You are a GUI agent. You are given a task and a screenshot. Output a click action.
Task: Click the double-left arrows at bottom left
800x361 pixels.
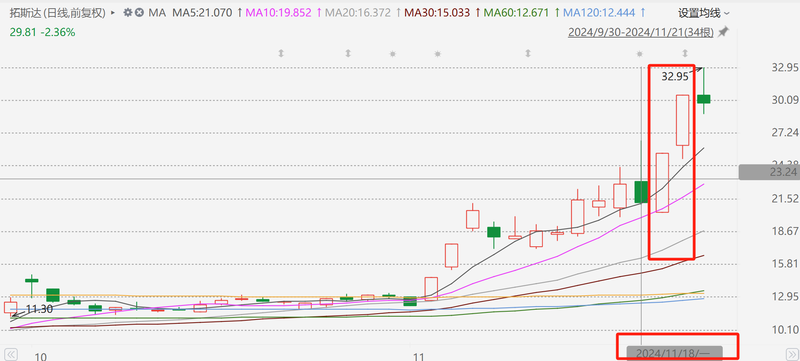coord(11,354)
